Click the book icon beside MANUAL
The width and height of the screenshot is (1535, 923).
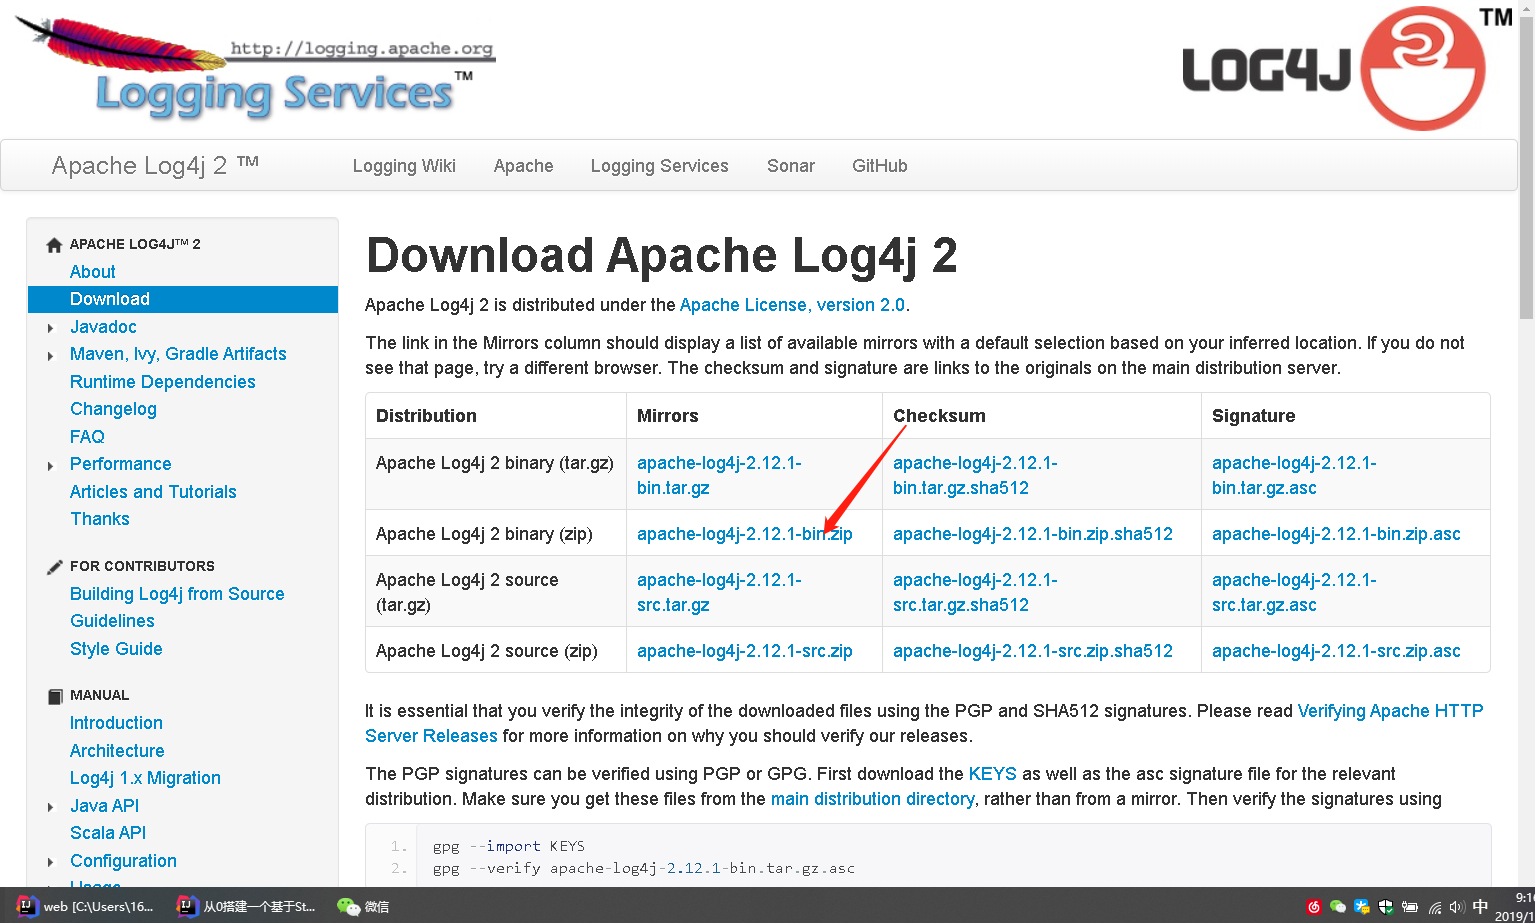point(54,696)
